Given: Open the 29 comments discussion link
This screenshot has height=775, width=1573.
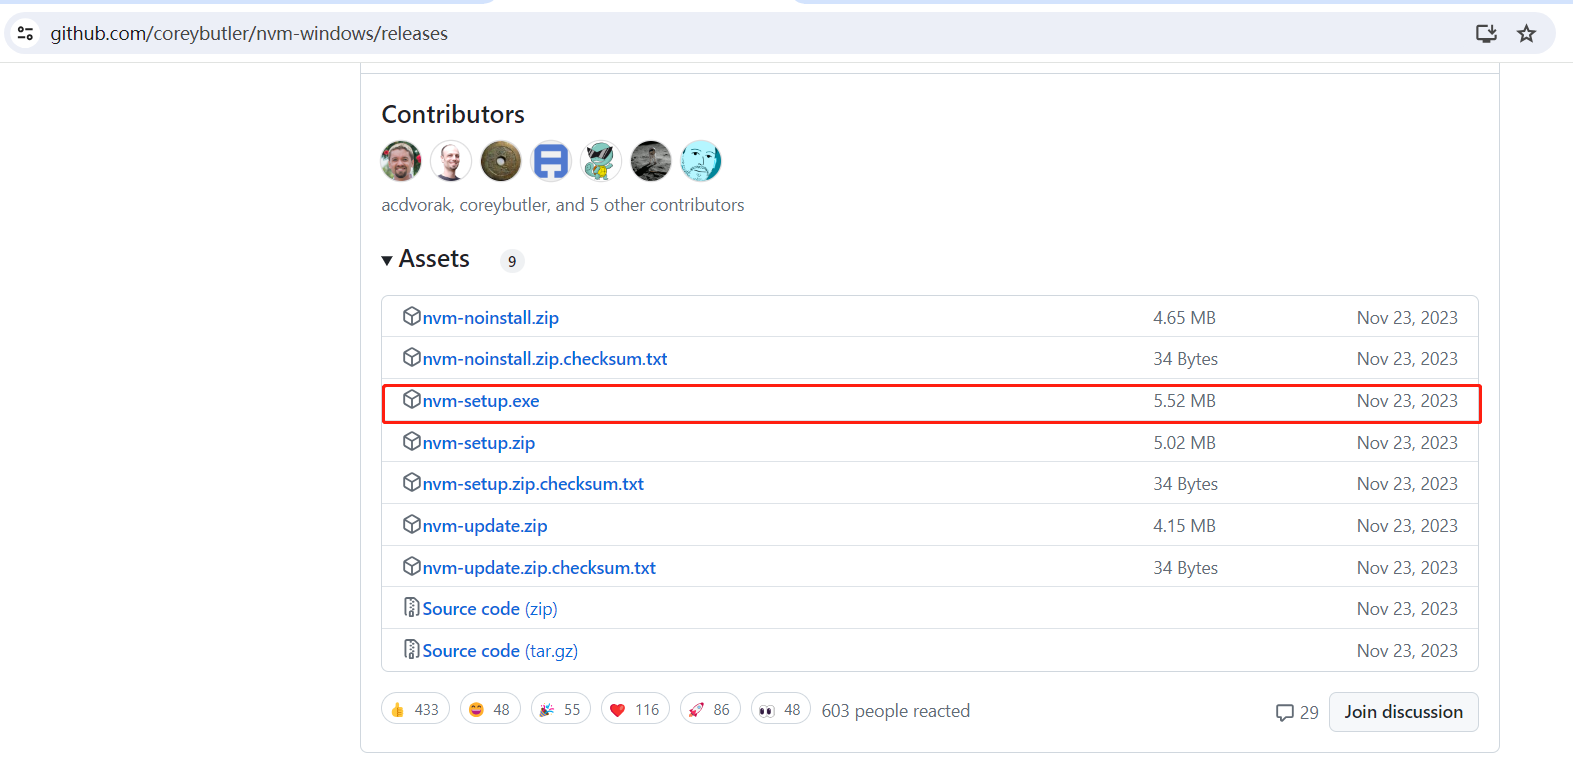Looking at the screenshot, I should pyautogui.click(x=1297, y=713).
